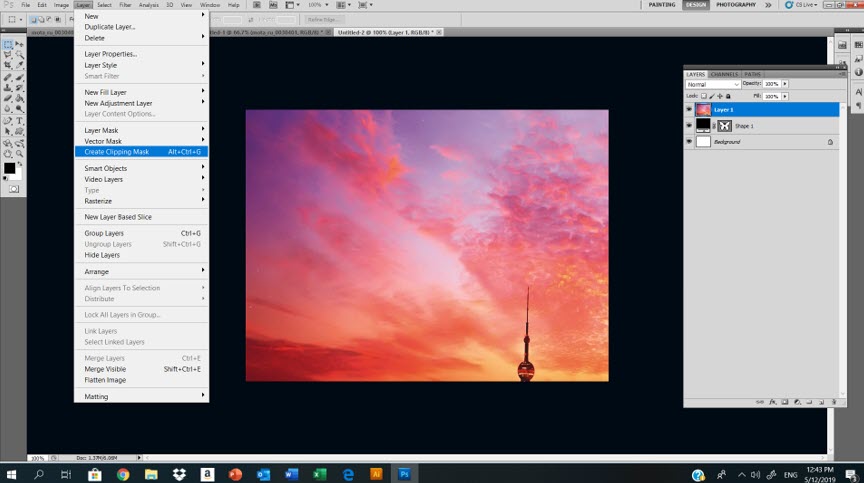Hide the Background layer eye icon

tap(689, 142)
